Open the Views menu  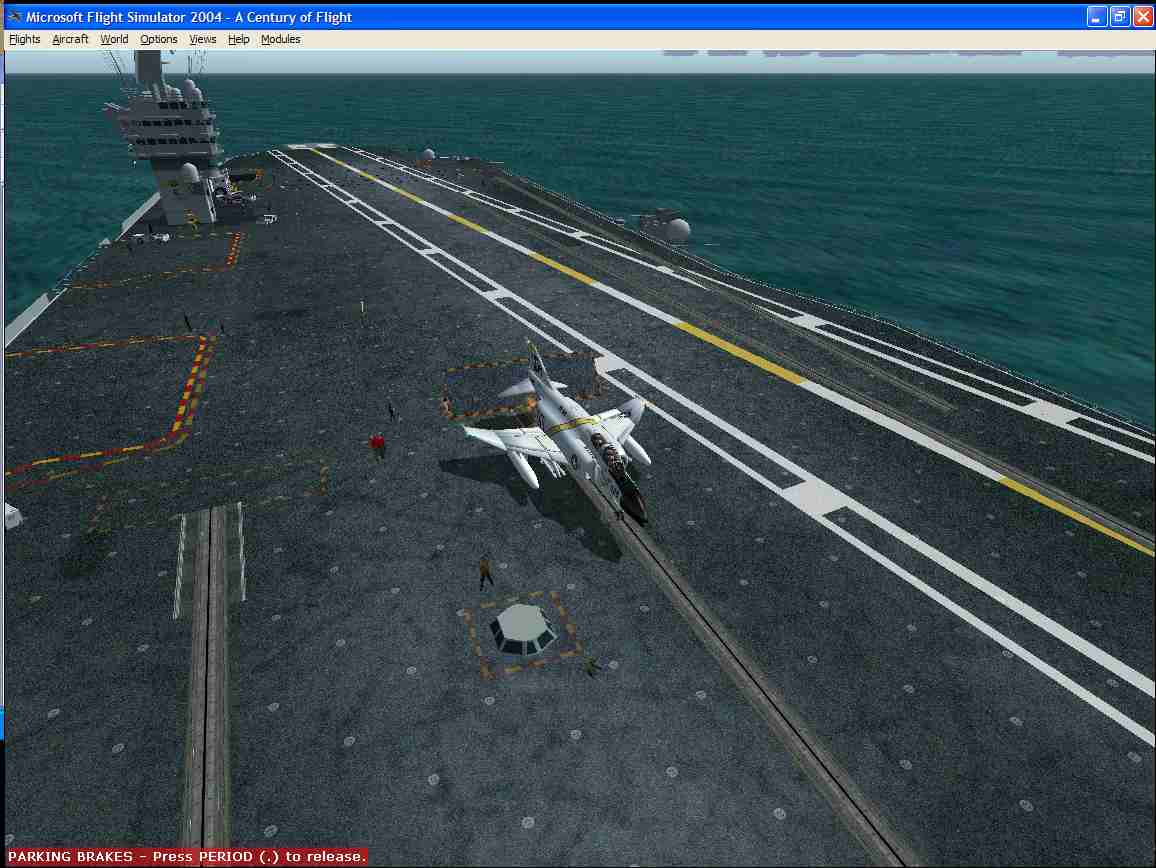point(203,39)
